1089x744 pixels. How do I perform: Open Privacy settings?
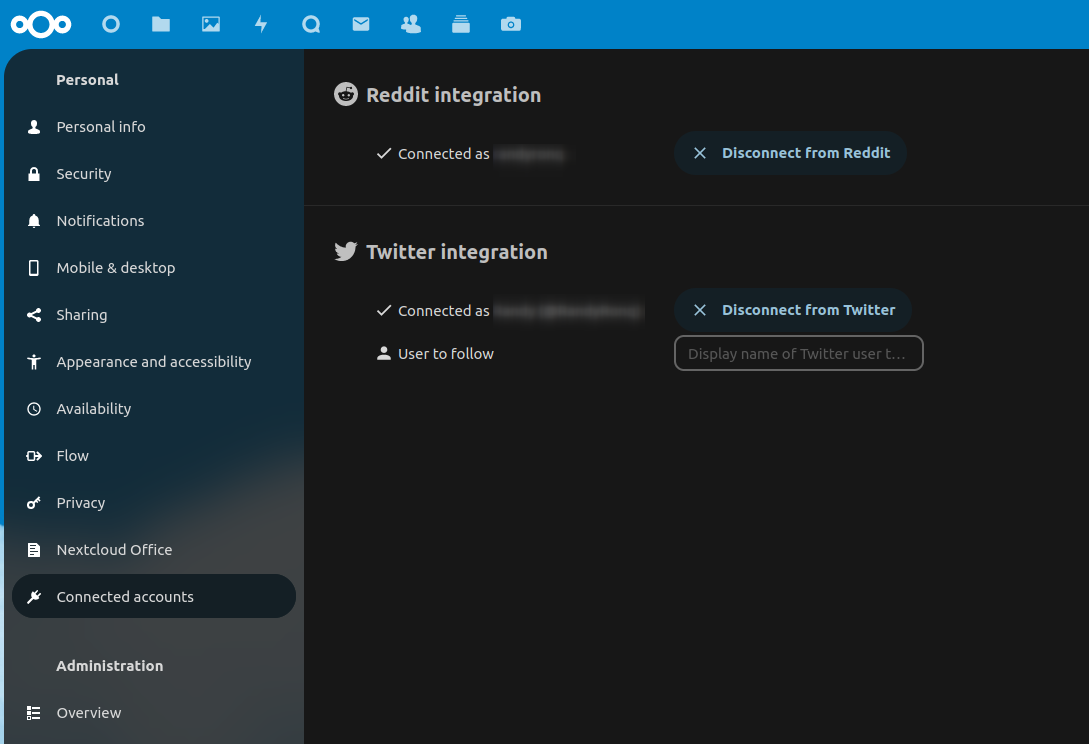[x=81, y=502]
